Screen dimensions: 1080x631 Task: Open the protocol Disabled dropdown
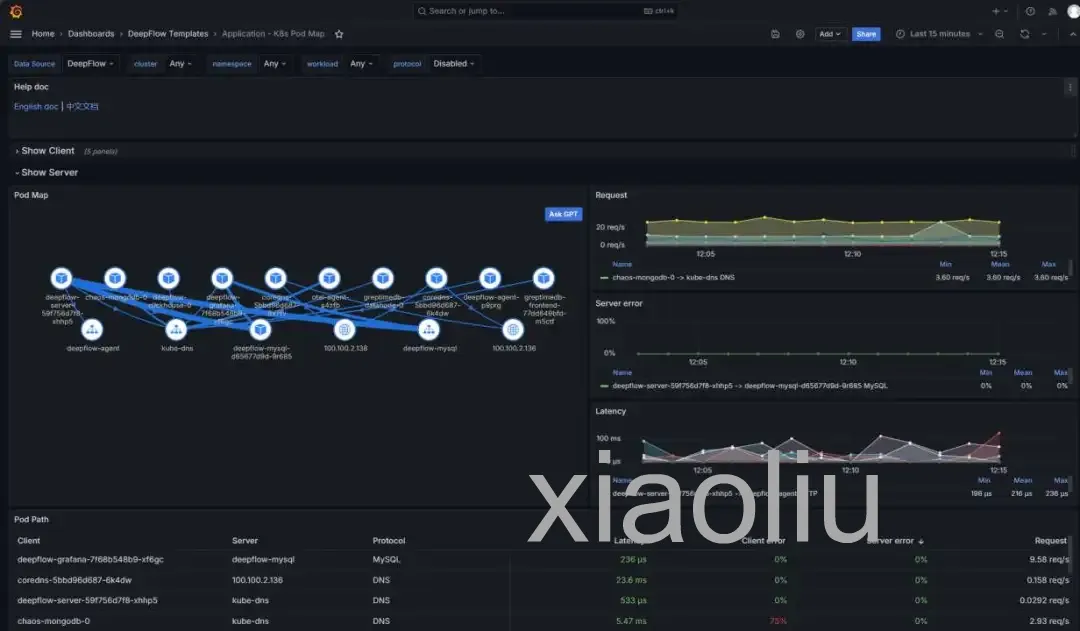[x=453, y=63]
